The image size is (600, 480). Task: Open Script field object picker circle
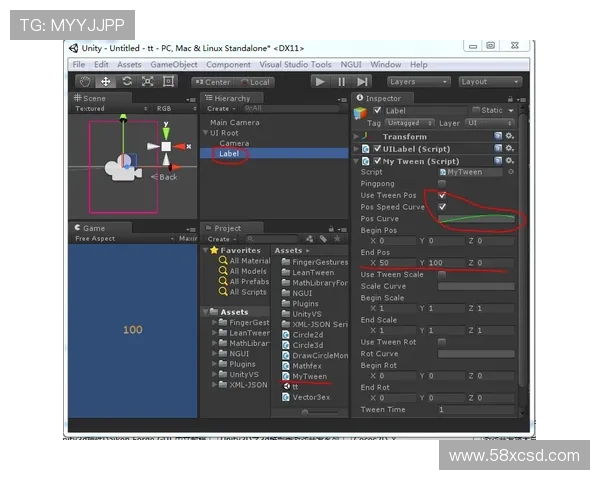pyautogui.click(x=511, y=172)
